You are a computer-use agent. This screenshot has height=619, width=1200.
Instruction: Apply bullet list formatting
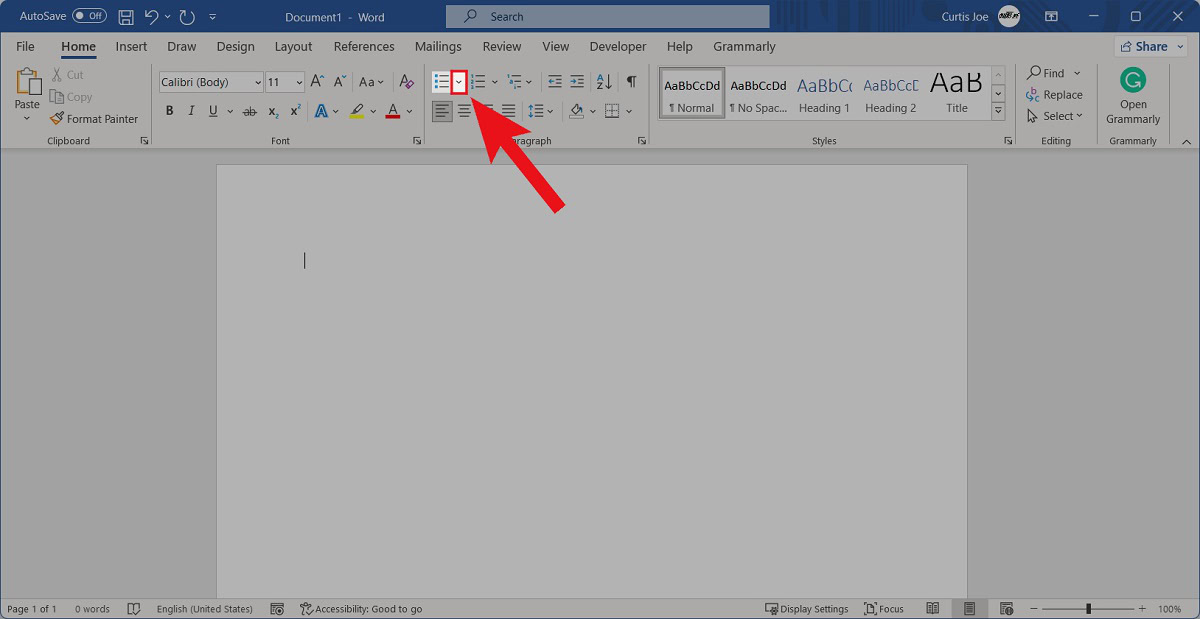[x=441, y=82]
